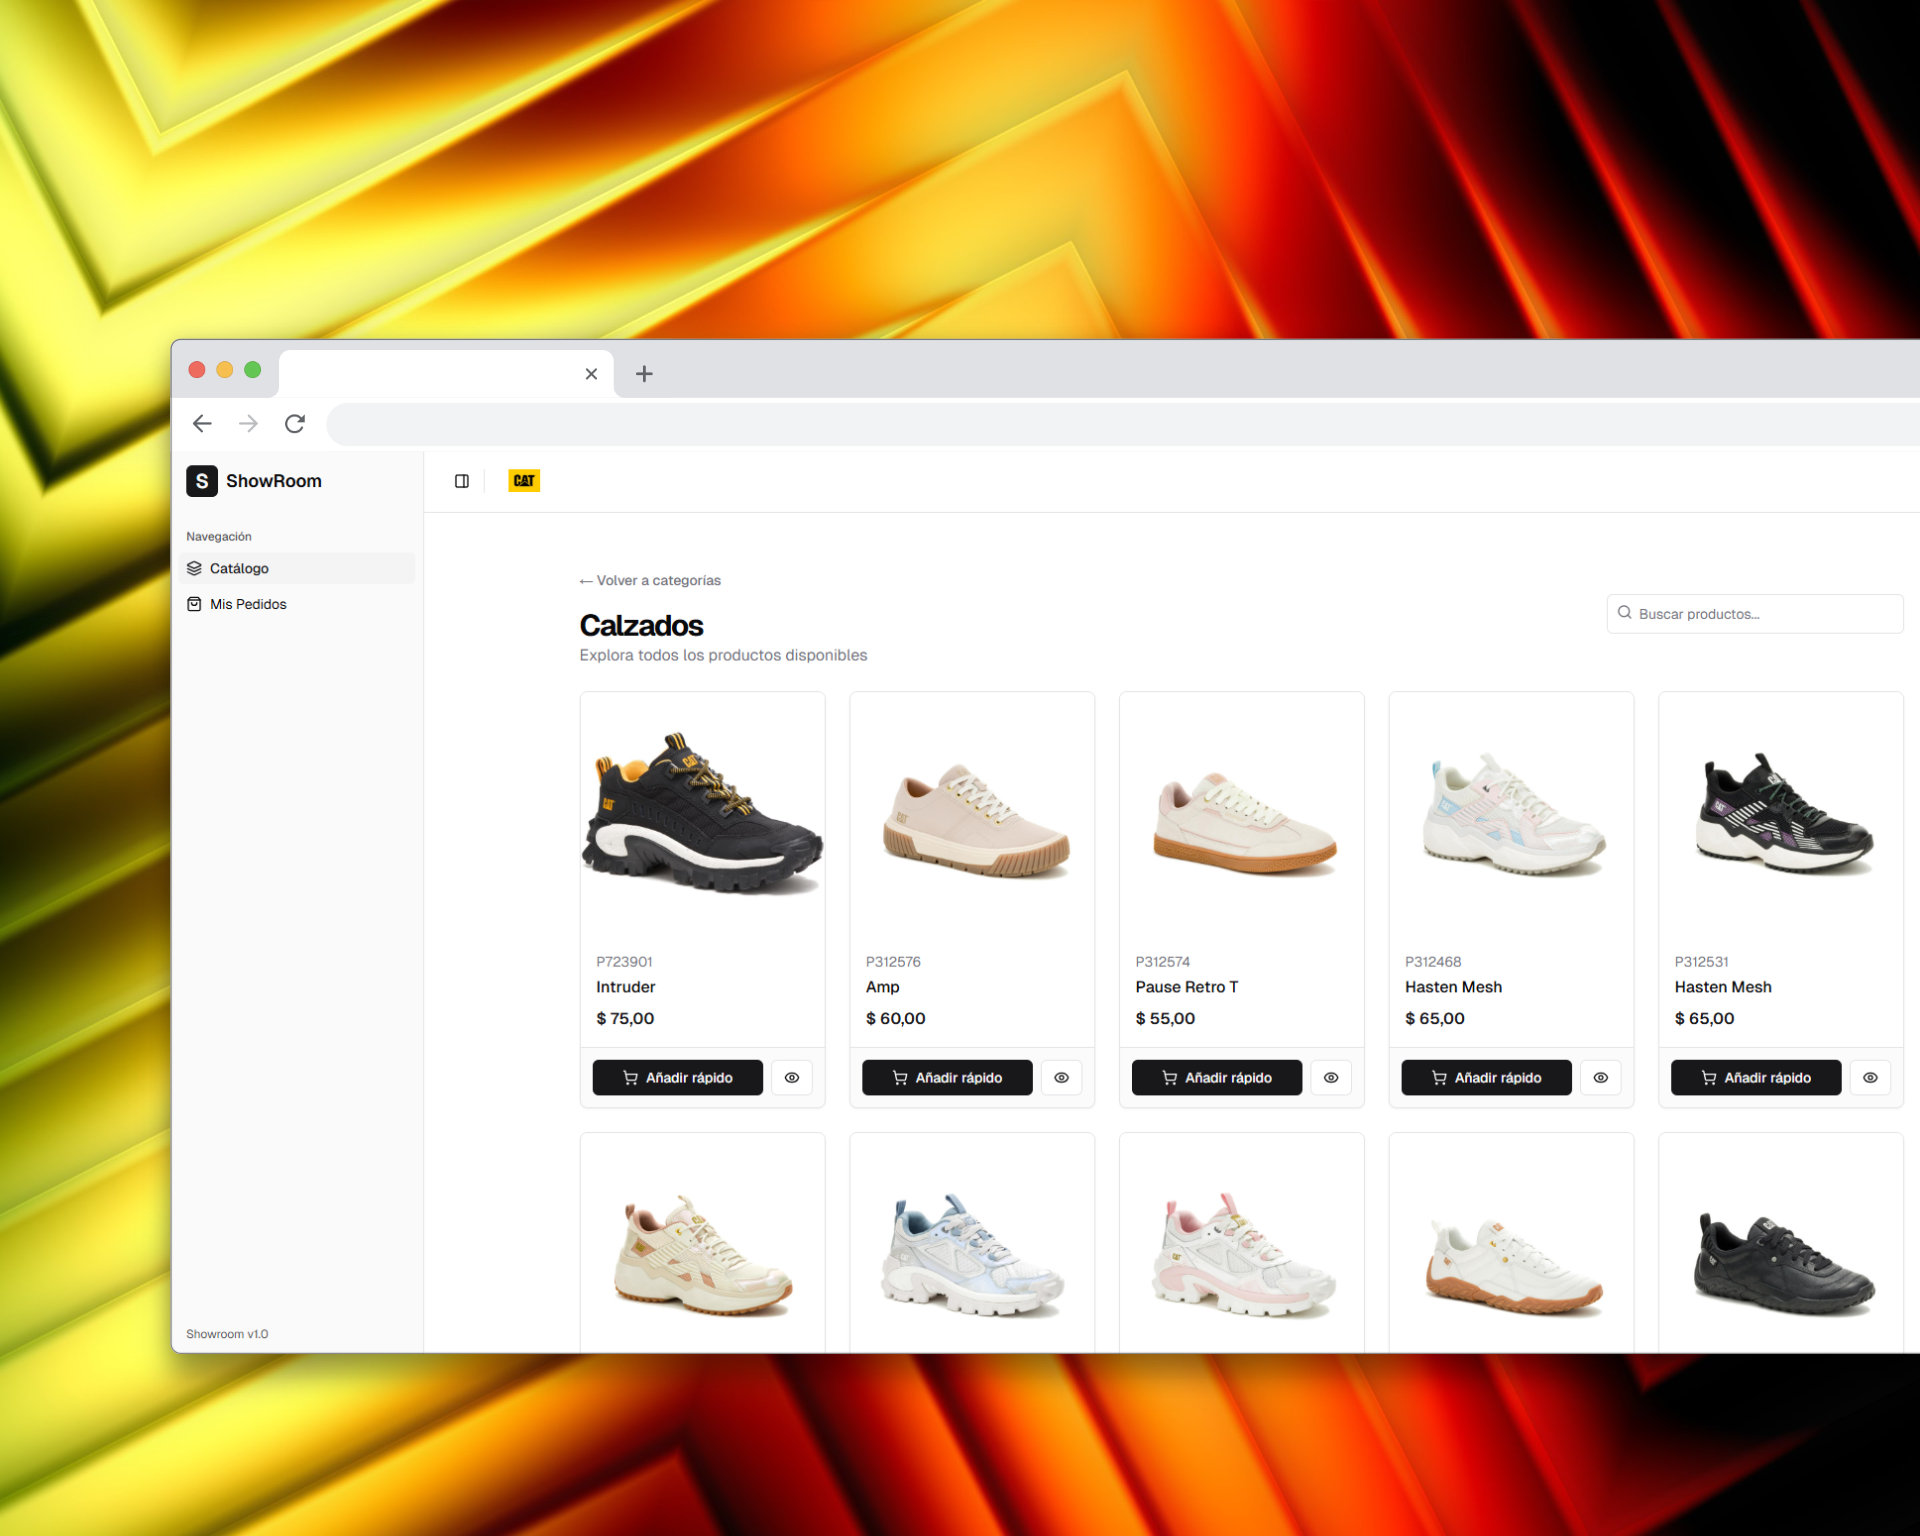Open a new browser tab with the plus button
1920x1536 pixels.
[x=644, y=373]
